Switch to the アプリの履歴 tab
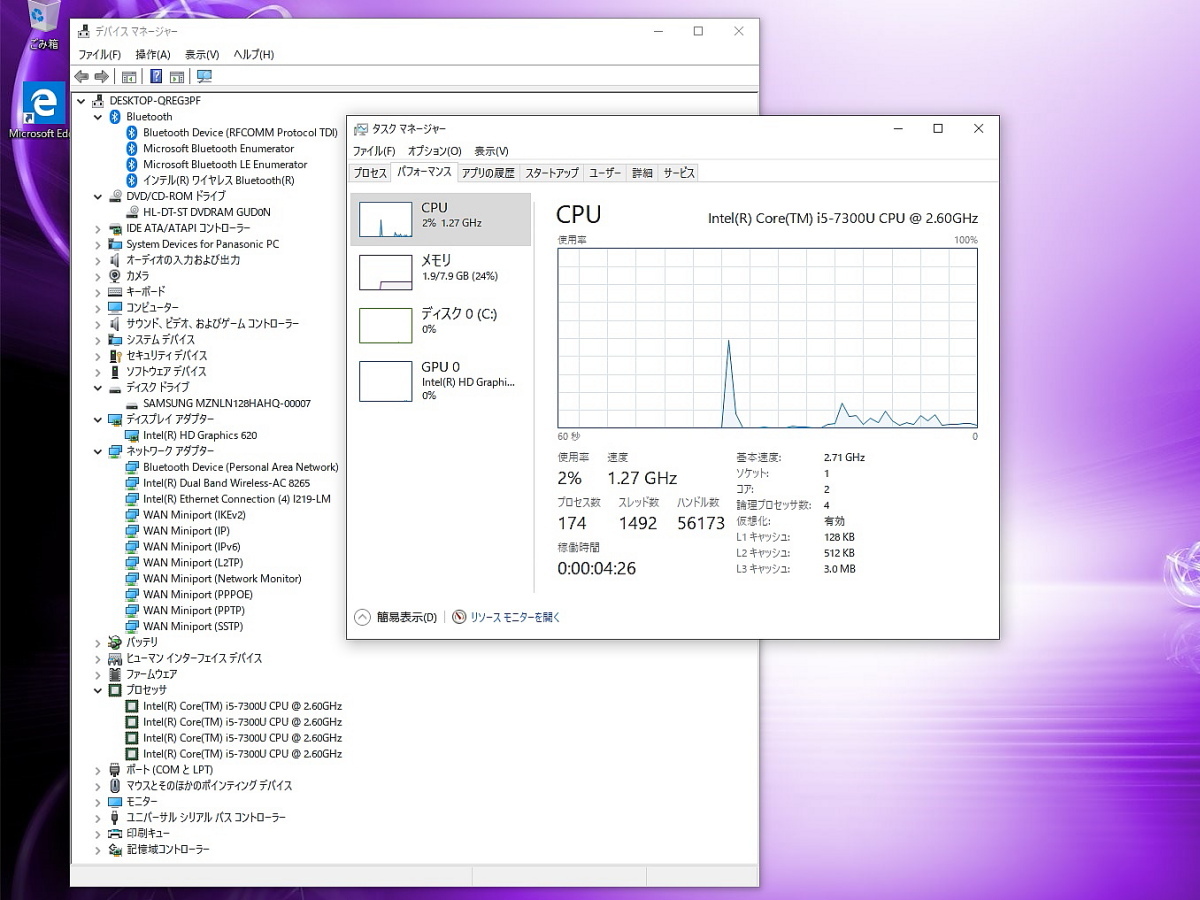 point(488,173)
